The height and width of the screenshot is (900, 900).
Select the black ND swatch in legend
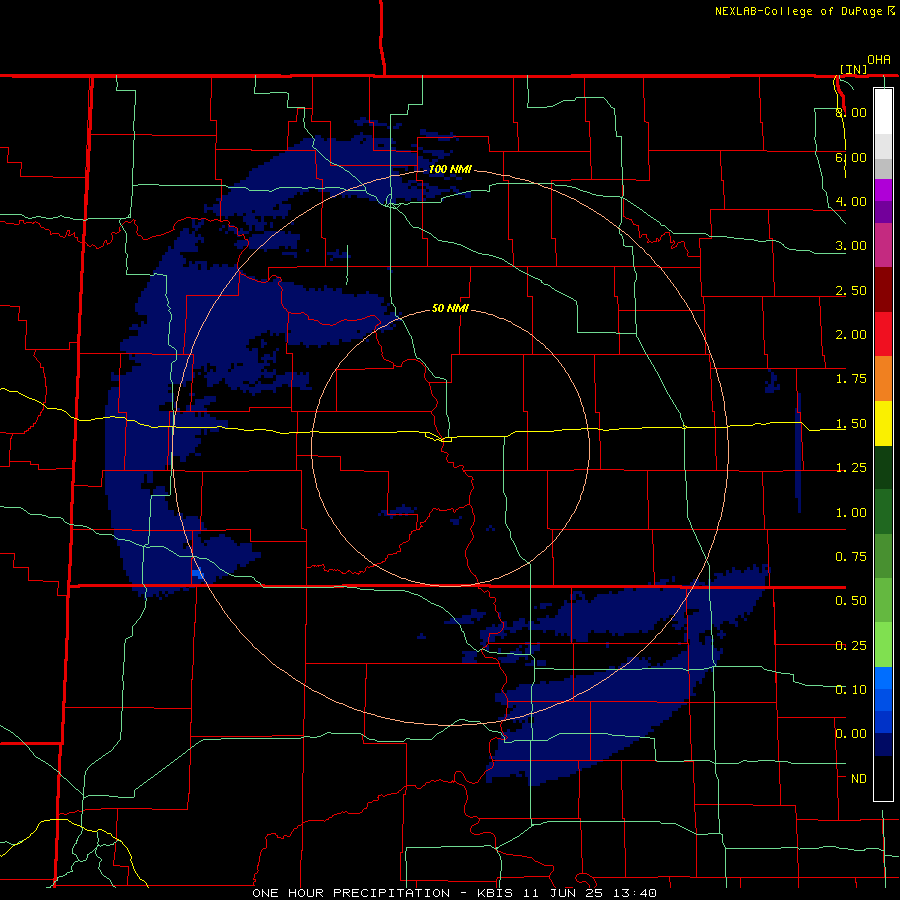pos(883,778)
